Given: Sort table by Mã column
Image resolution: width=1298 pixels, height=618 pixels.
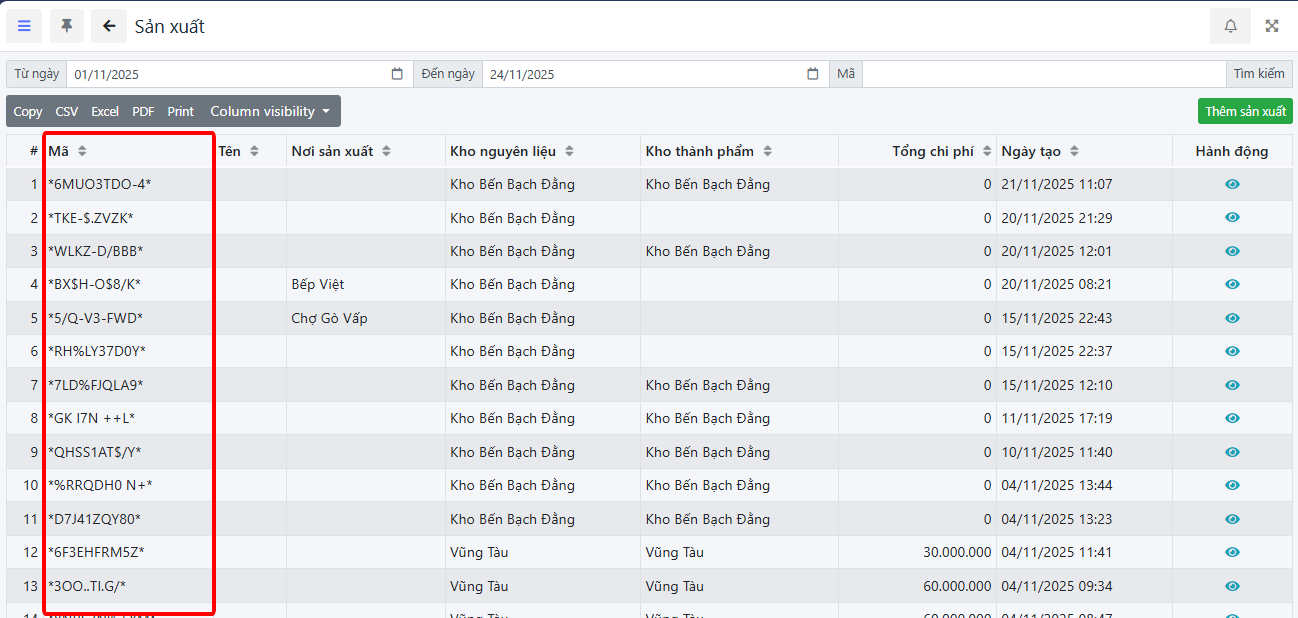Looking at the screenshot, I should point(82,151).
